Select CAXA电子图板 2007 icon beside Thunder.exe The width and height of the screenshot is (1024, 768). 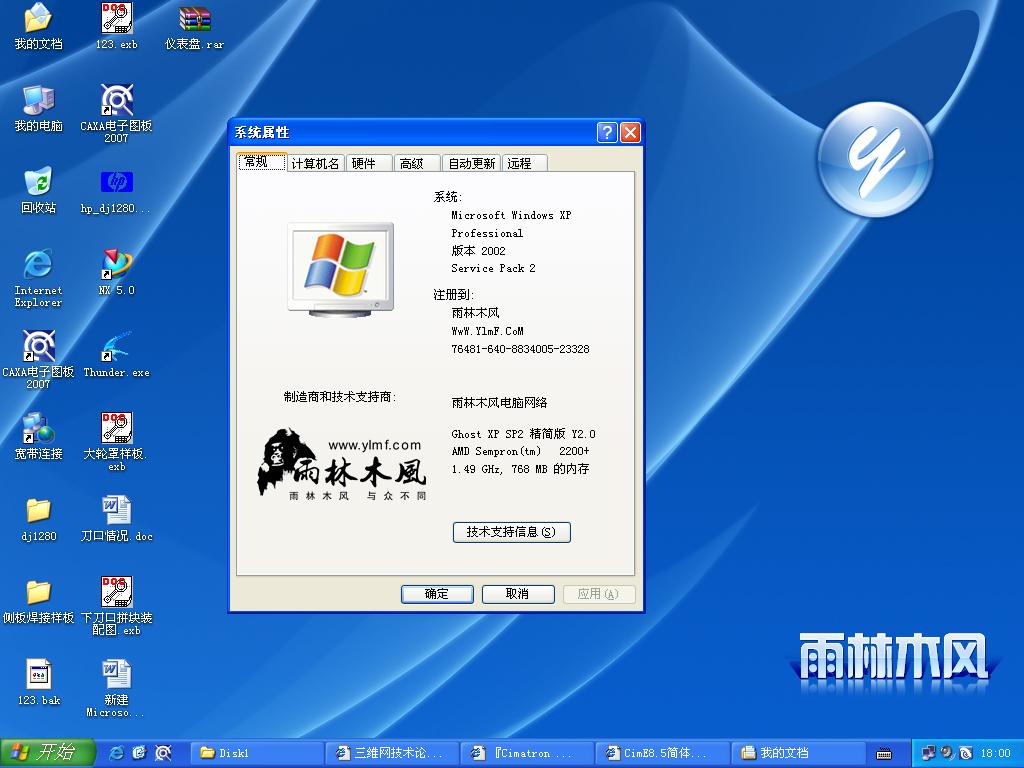click(39, 359)
